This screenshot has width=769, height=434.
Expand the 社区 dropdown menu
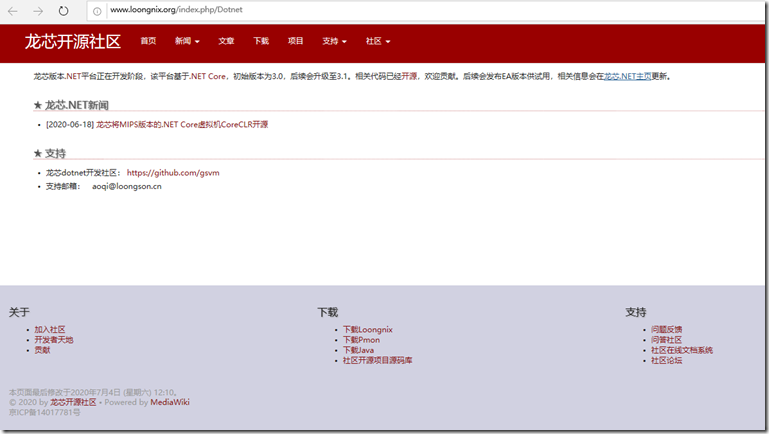pyautogui.click(x=378, y=41)
